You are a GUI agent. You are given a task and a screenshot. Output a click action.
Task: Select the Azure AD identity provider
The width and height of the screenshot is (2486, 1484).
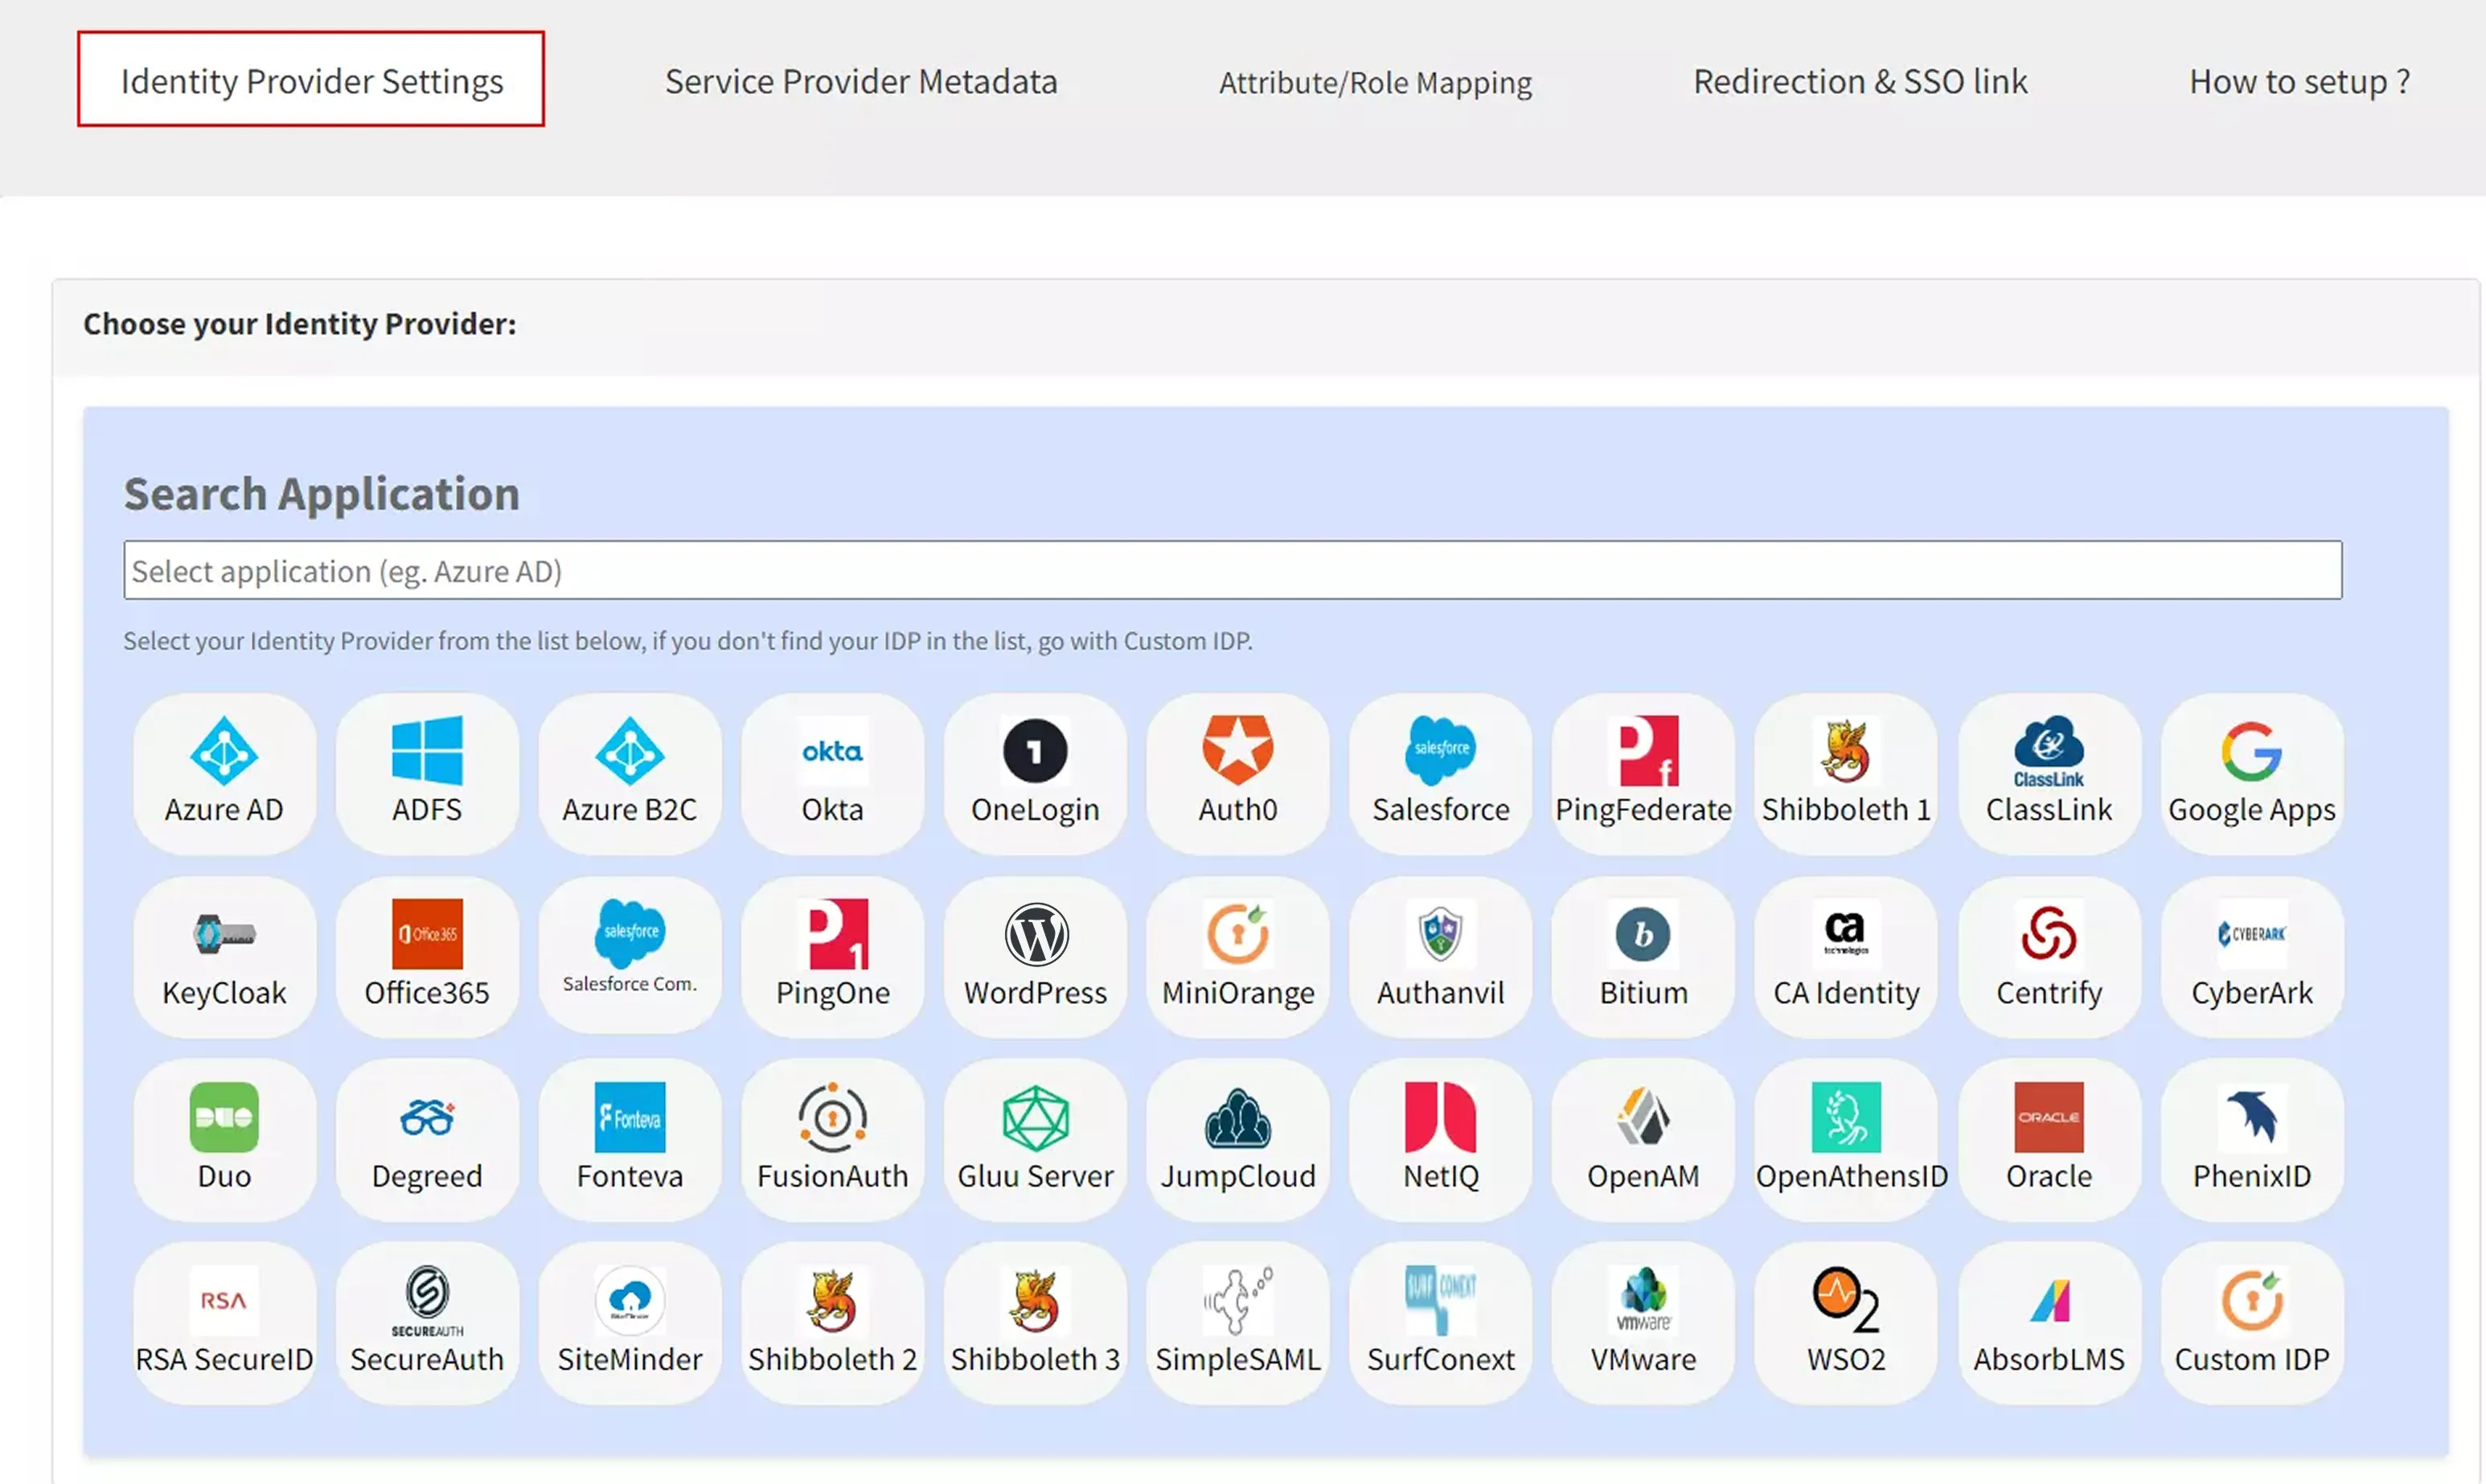pyautogui.click(x=224, y=773)
